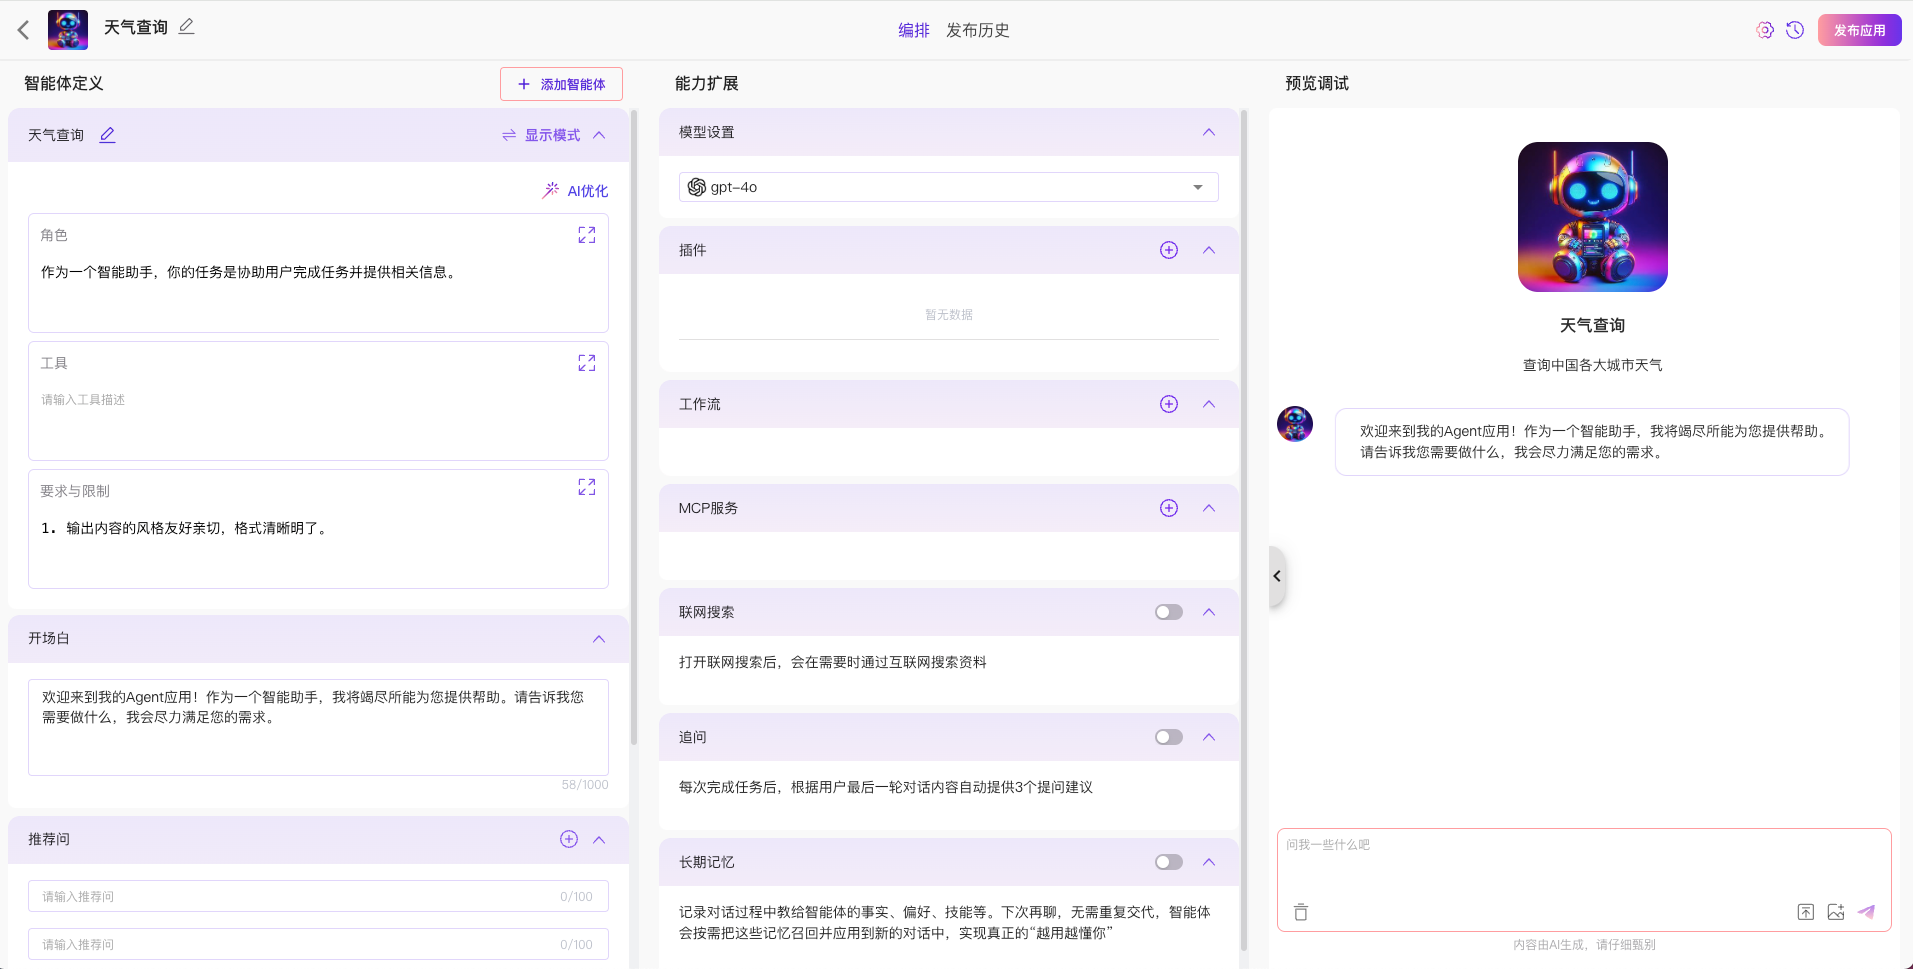Go back using the left arrow
The width and height of the screenshot is (1913, 969).
(x=24, y=30)
